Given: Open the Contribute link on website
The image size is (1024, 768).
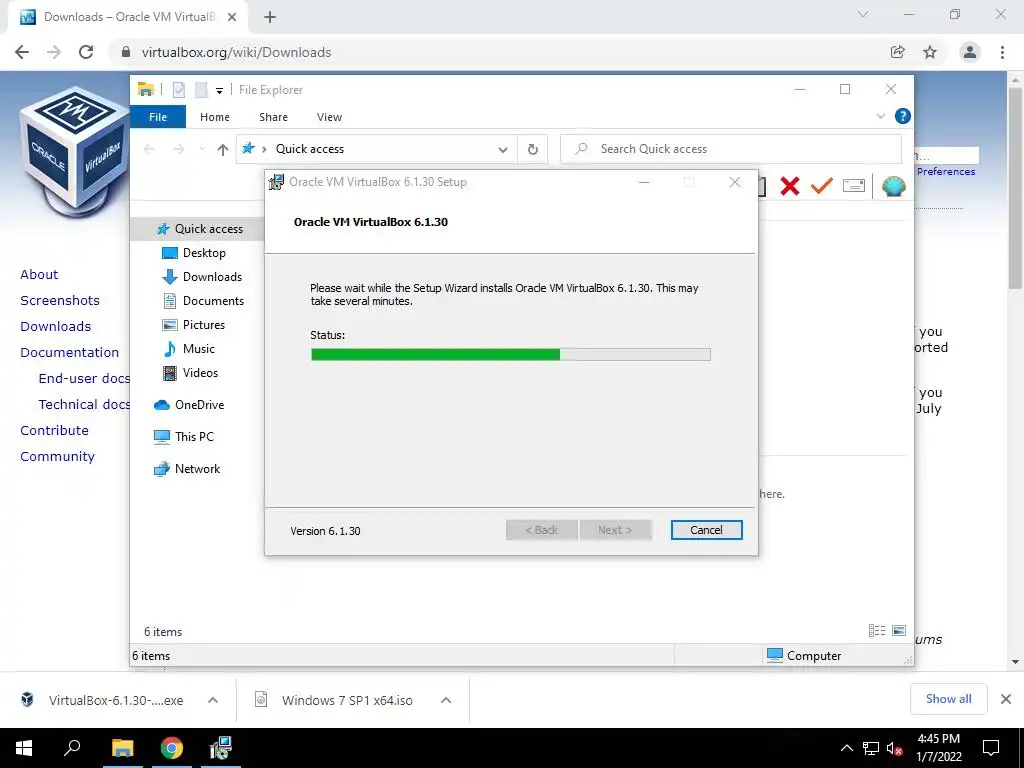Looking at the screenshot, I should (x=54, y=430).
